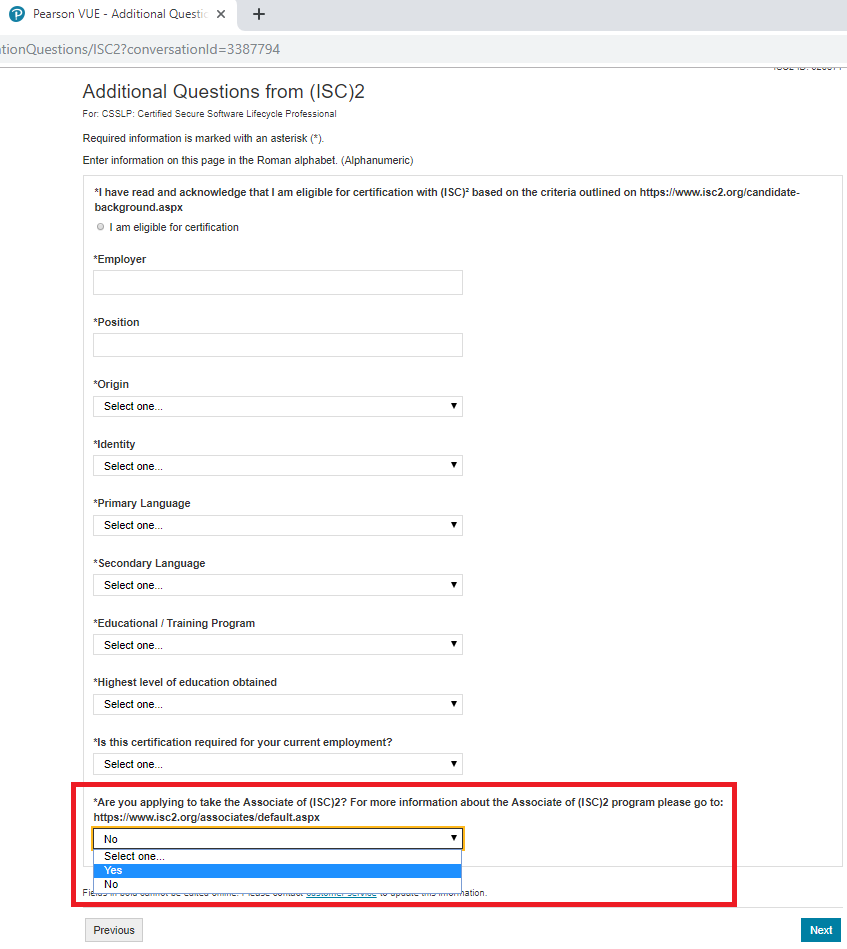Open the Educational / Training Program dropdown
This screenshot has width=847, height=949.
[x=277, y=644]
